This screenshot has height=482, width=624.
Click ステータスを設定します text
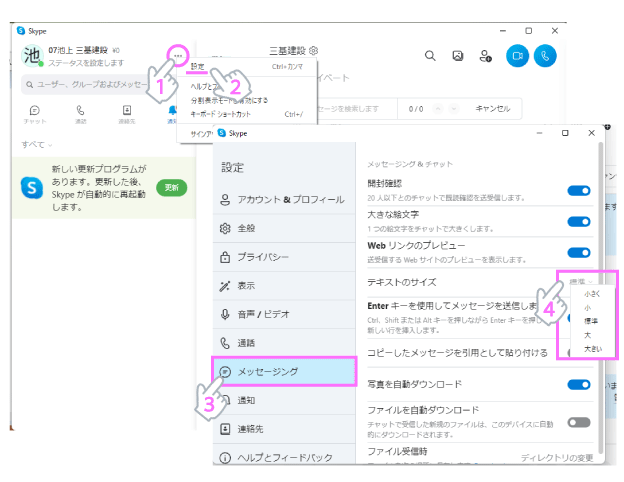(x=86, y=63)
